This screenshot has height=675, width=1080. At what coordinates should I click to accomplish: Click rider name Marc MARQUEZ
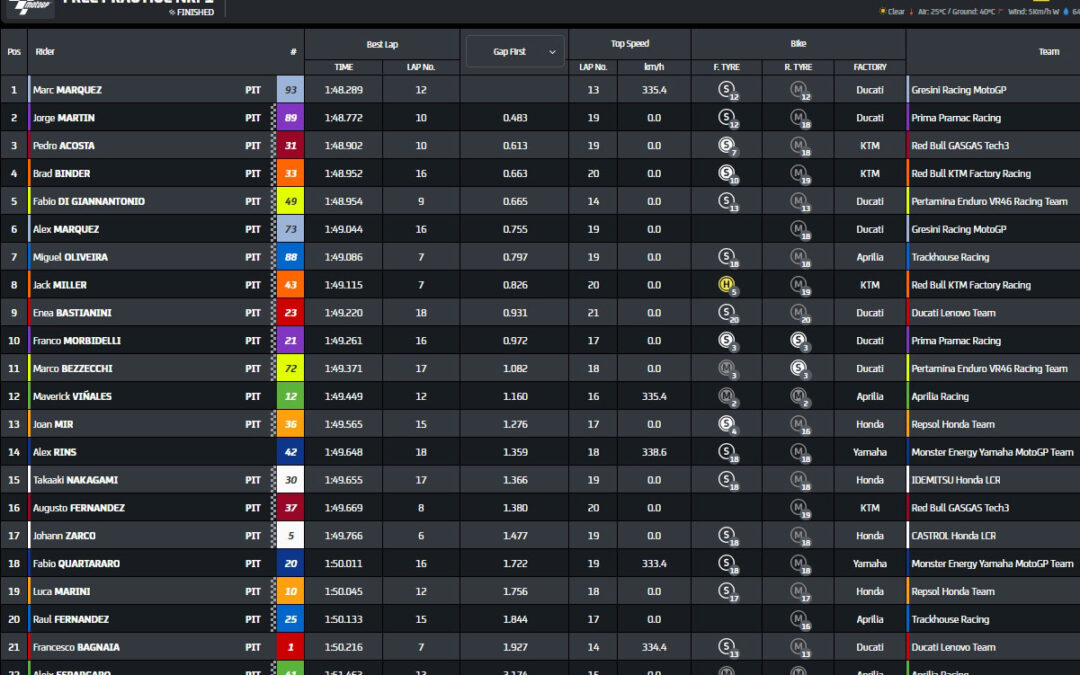pos(68,90)
